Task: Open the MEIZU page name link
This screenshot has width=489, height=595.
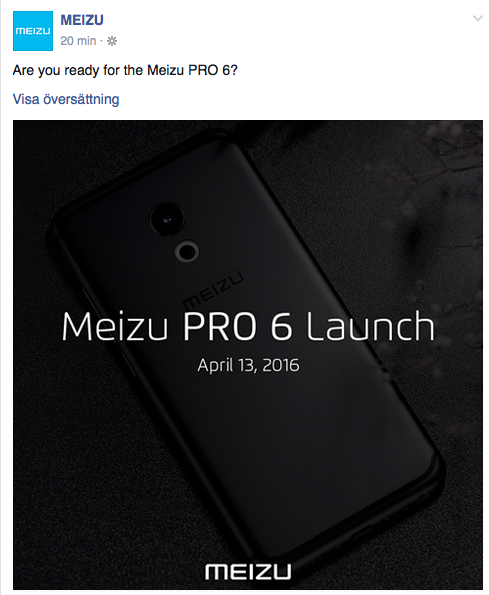Action: [82, 20]
